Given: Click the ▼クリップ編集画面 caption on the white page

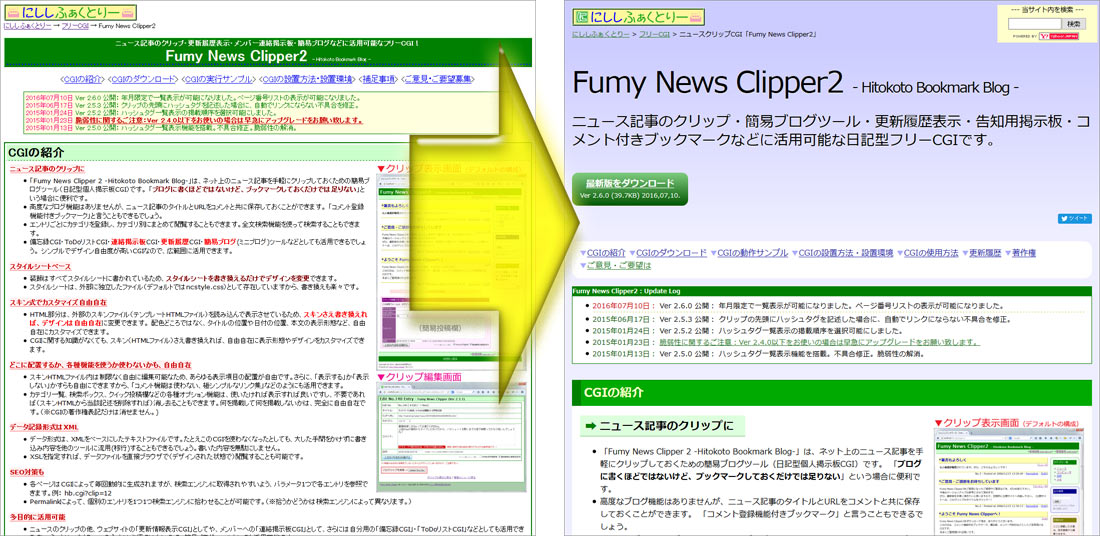Looking at the screenshot, I should pos(419,377).
